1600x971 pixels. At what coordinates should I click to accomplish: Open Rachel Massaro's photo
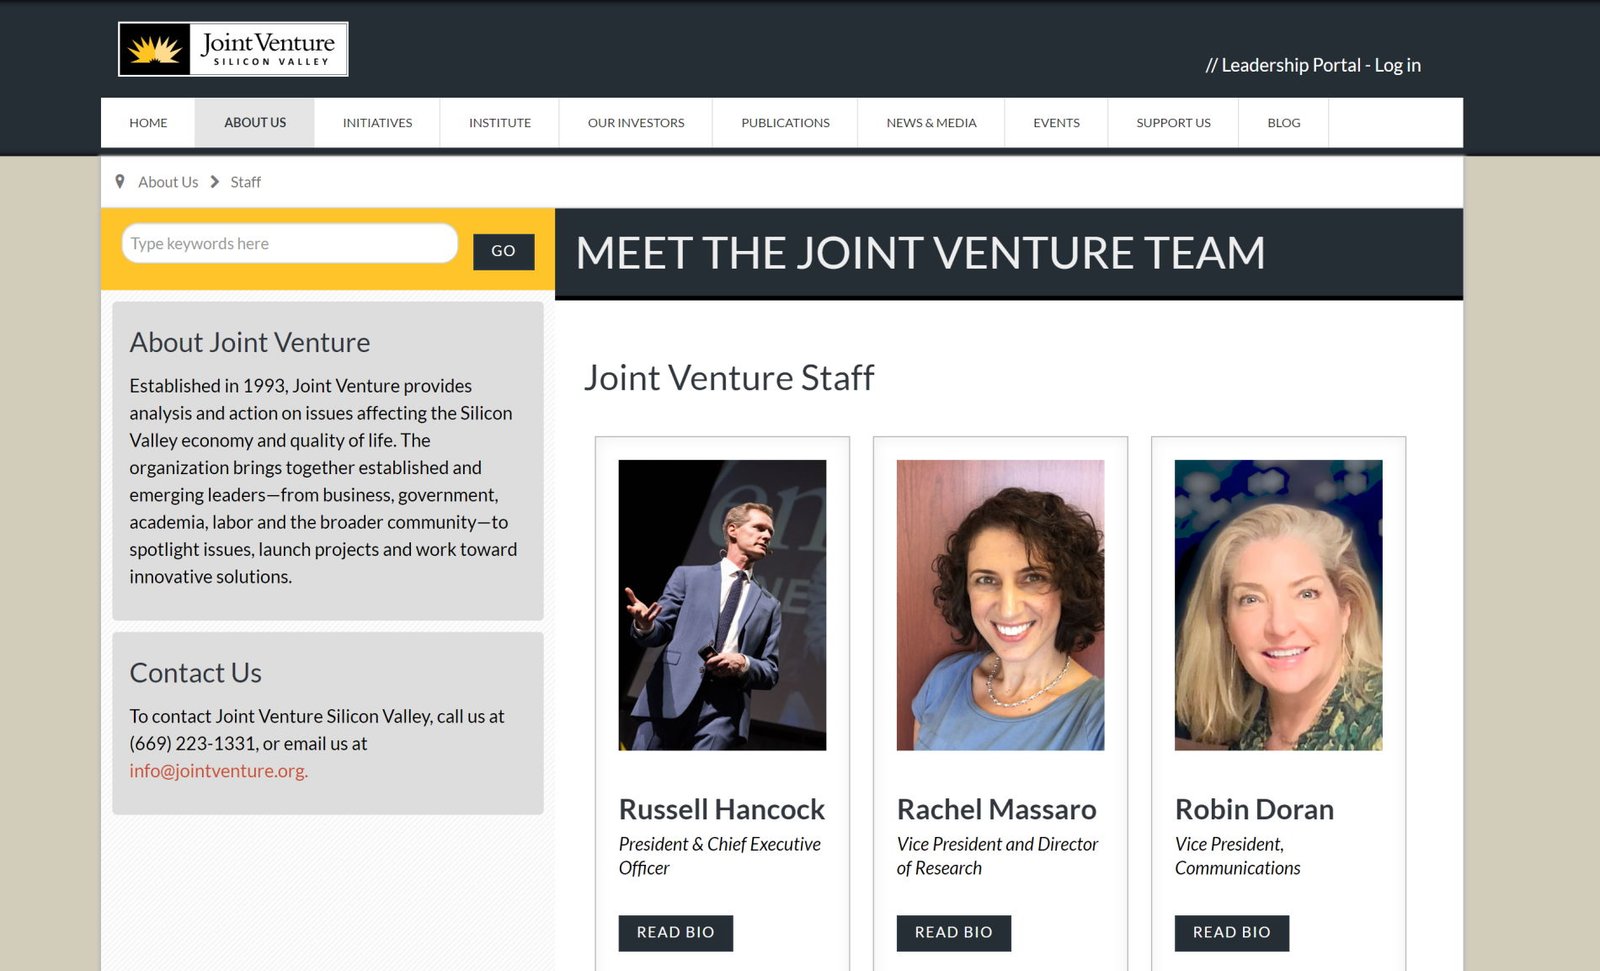click(1000, 605)
